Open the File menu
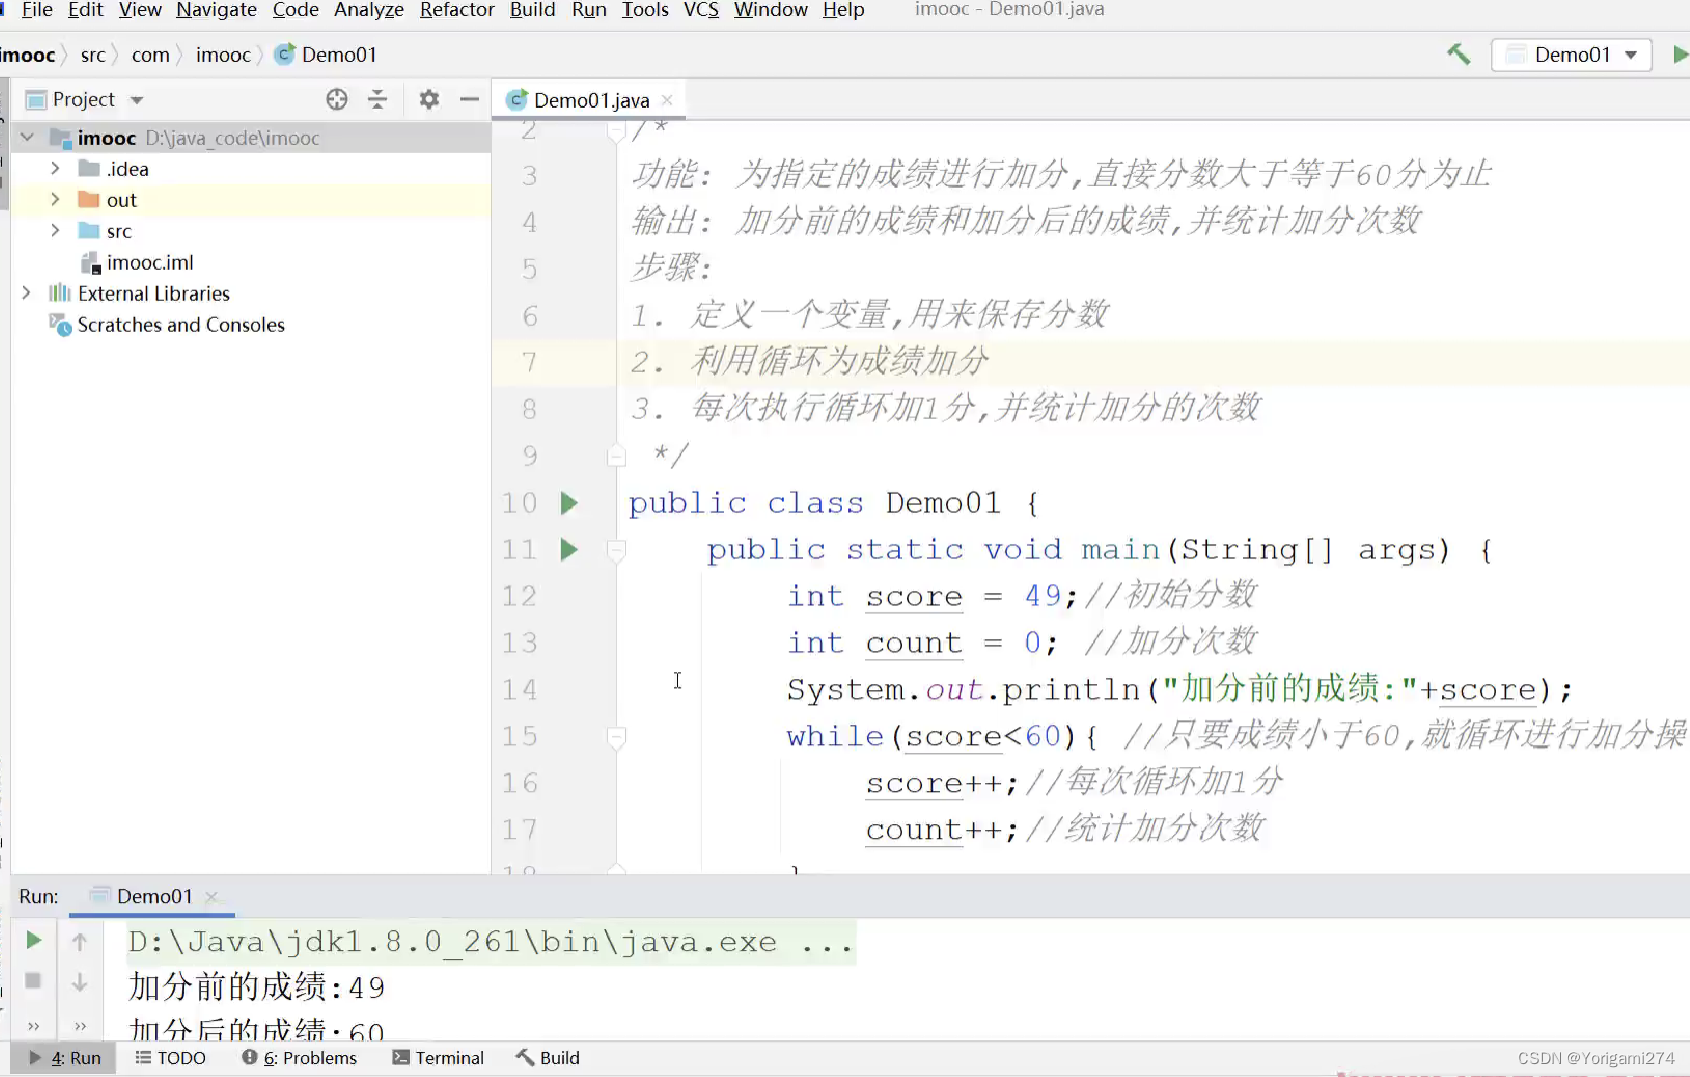 point(37,10)
